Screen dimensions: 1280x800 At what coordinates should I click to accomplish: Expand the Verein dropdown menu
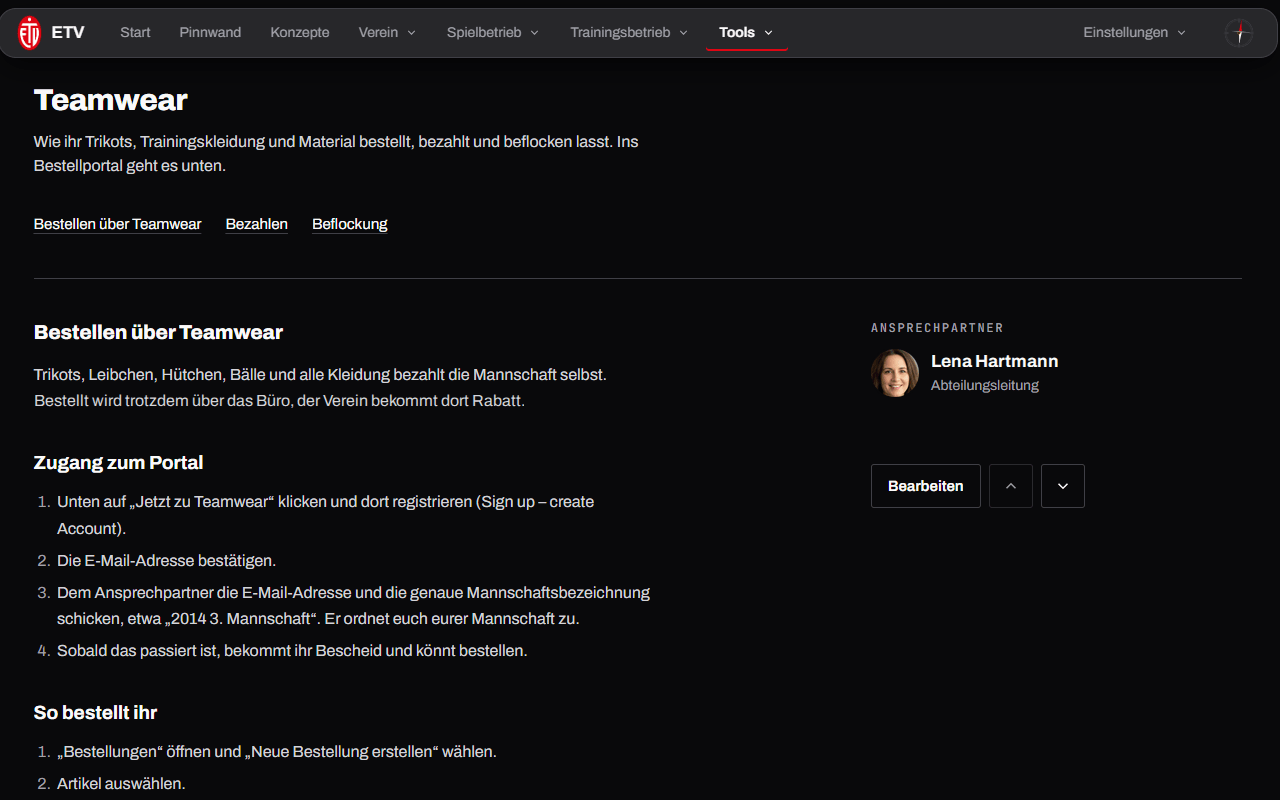(x=388, y=32)
